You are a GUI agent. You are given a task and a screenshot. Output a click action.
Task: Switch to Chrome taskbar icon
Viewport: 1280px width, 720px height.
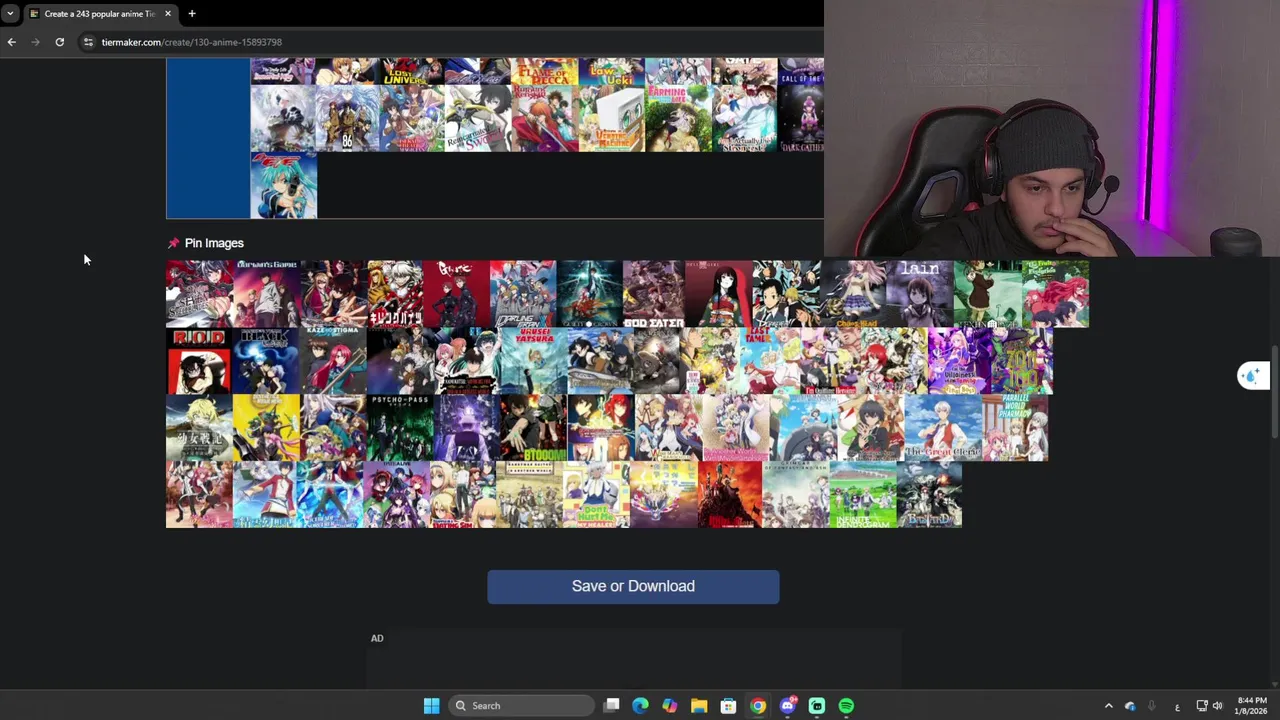click(758, 706)
